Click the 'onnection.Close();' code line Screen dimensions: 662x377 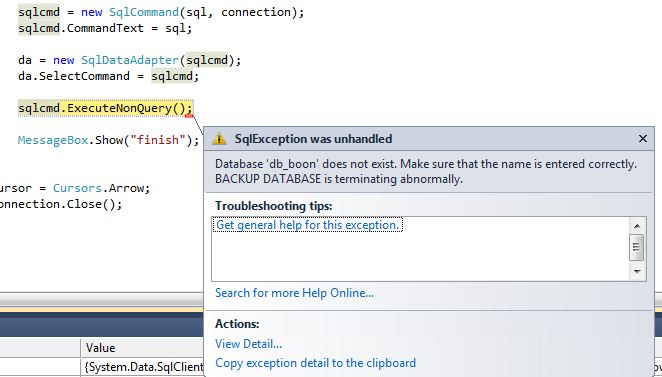pos(61,204)
